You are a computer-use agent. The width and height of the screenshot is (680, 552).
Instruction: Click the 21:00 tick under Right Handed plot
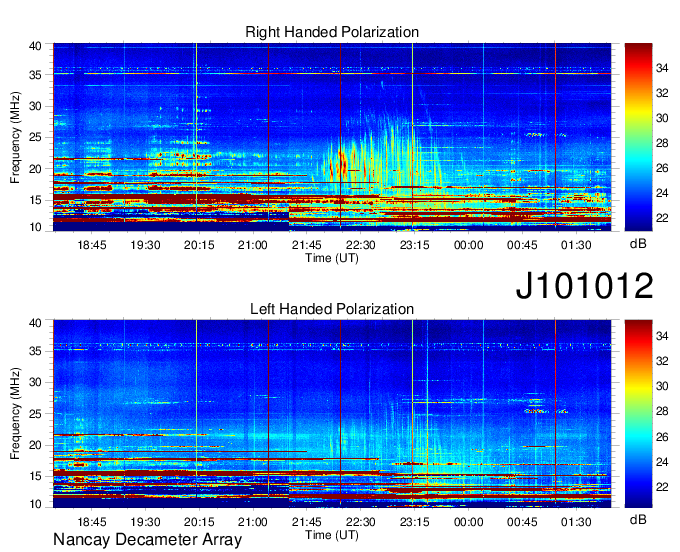tap(252, 245)
